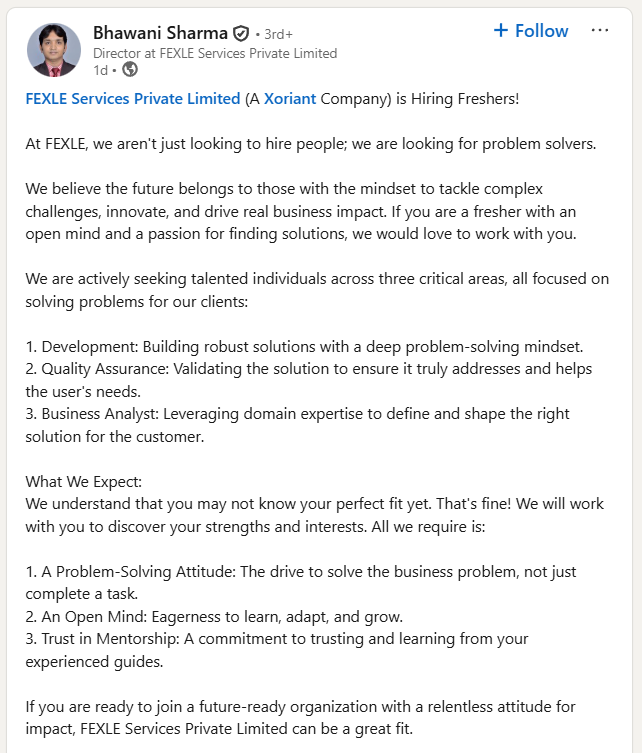Click the globe public-visibility icon

pos(130,70)
